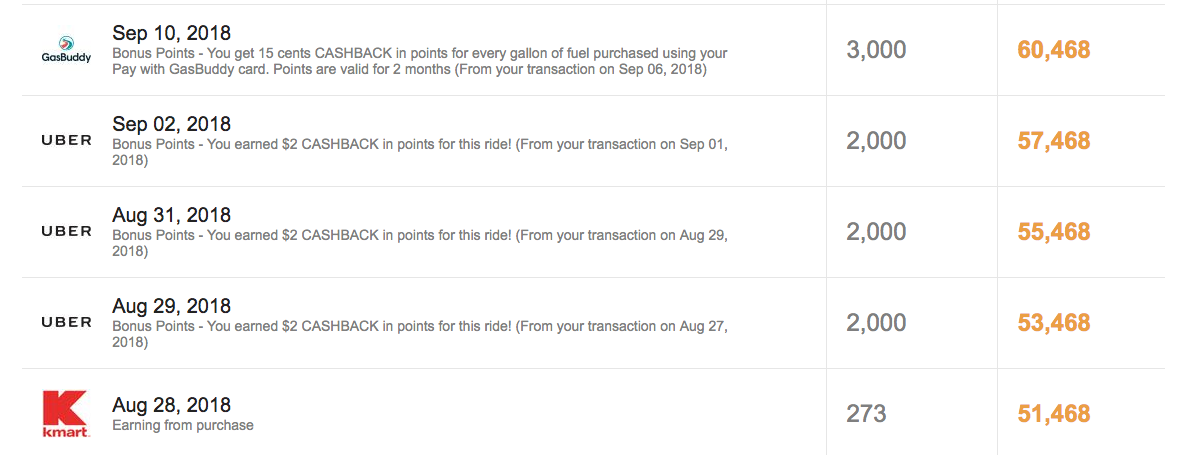Click 'Earning from purchase' description text
Viewport: 1180px width, 455px height.
click(x=183, y=426)
